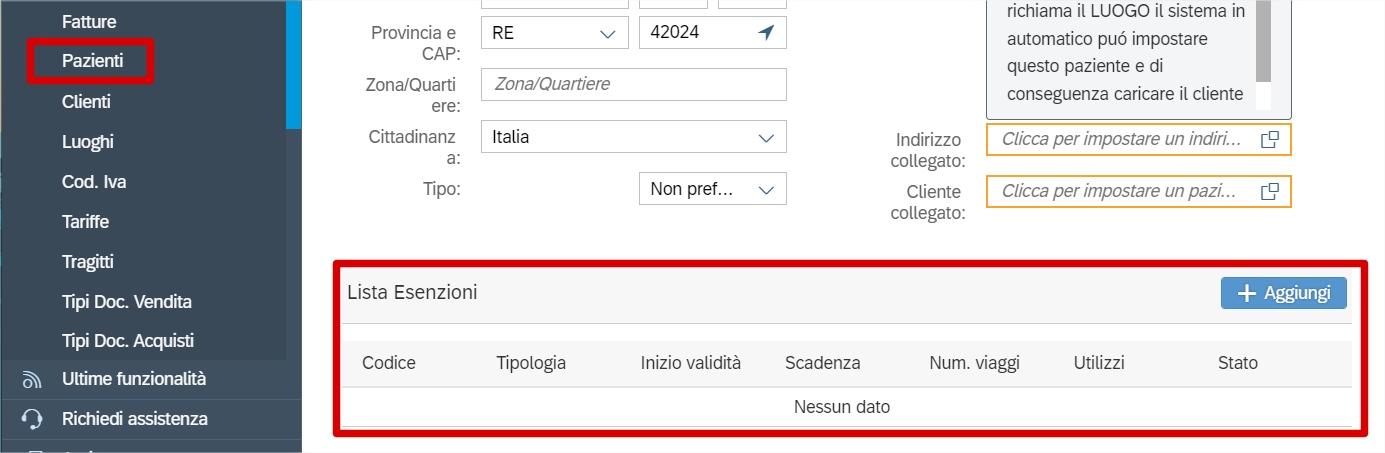Select Fatture from the sidebar
This screenshot has width=1385, height=453.
tap(89, 21)
